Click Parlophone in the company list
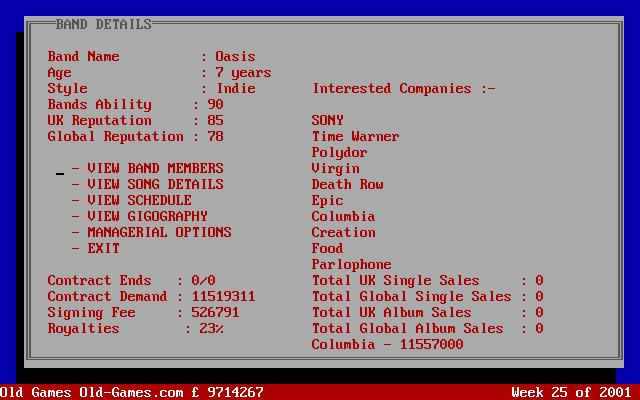This screenshot has width=640, height=400. coord(351,264)
